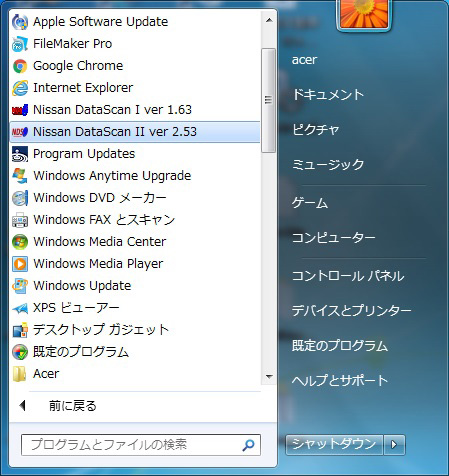Open Nissan DataScan I ver 1.63 icon
Viewport: 449px width, 476px height.
pyautogui.click(x=20, y=110)
